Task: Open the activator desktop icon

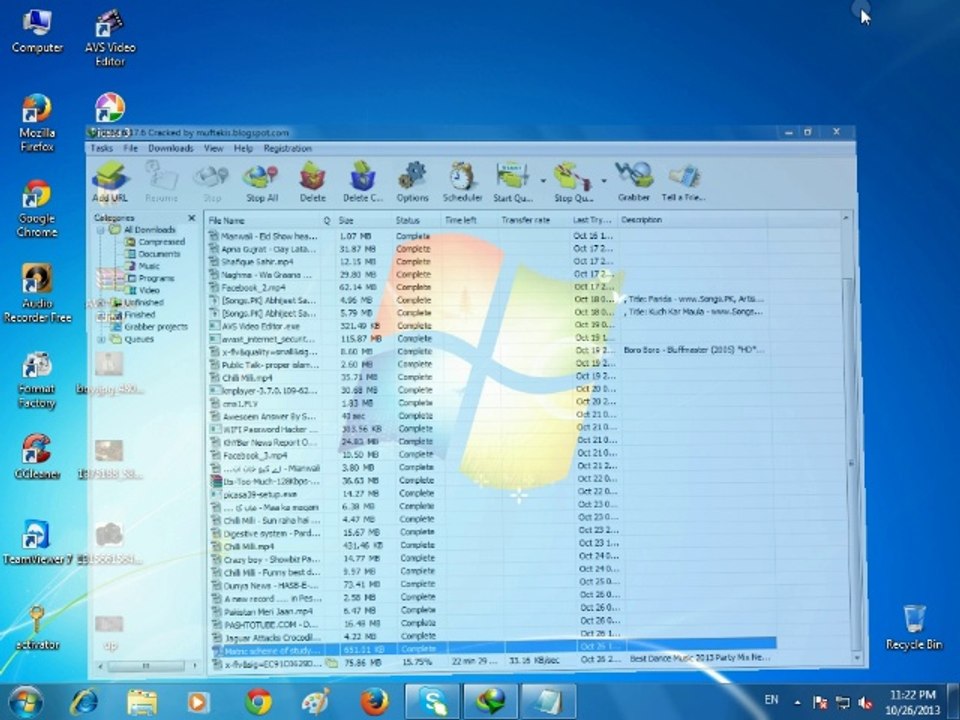Action: click(37, 628)
